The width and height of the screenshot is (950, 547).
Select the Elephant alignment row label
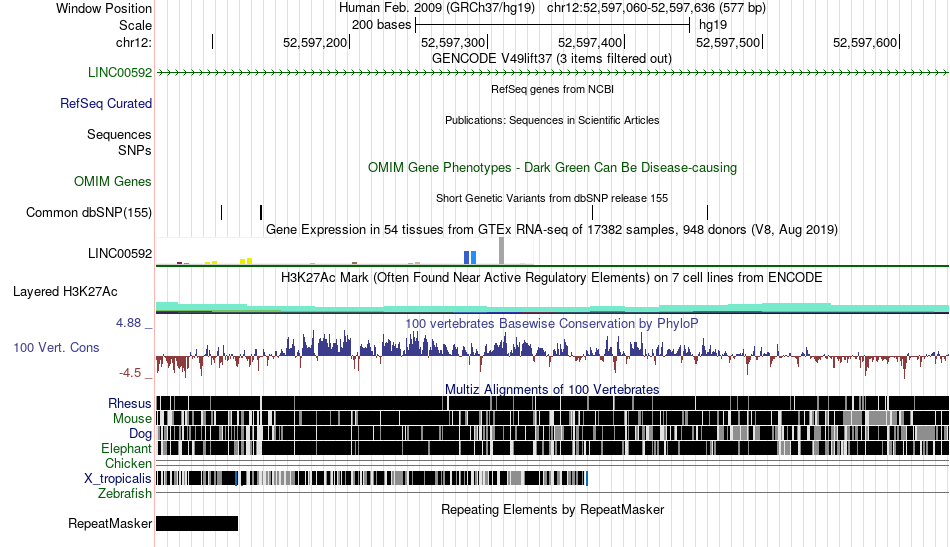[x=126, y=449]
